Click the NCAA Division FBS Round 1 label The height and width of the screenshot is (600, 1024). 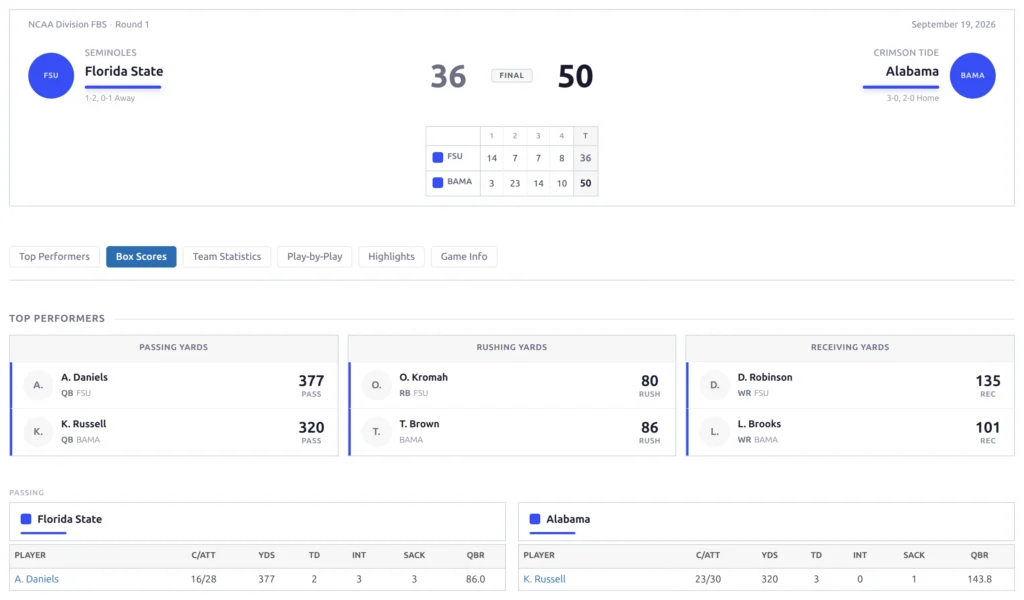(x=89, y=24)
